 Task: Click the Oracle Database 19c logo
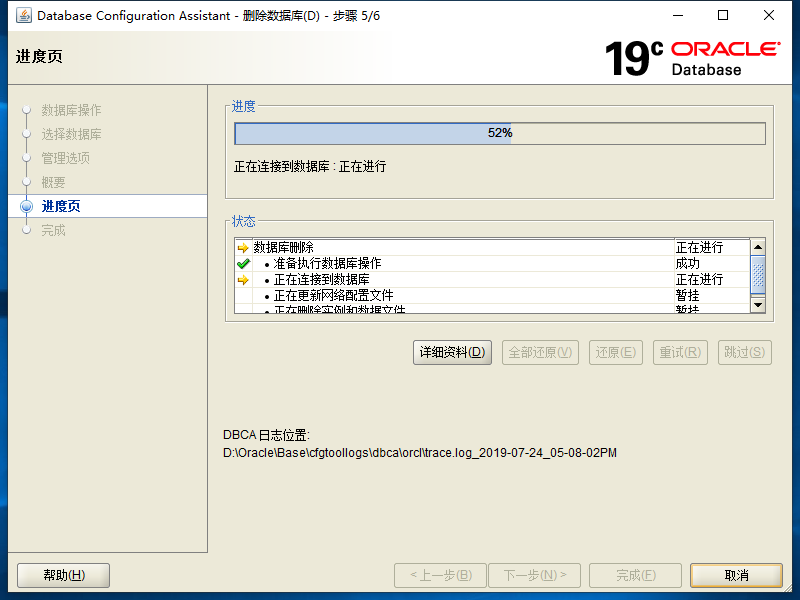(690, 55)
